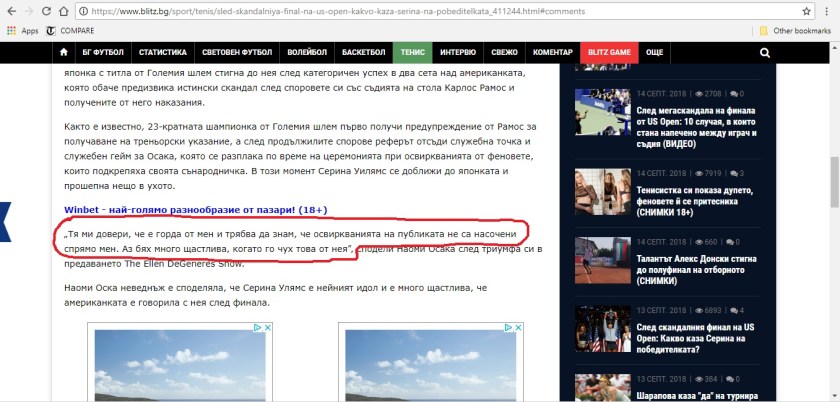Expand the ОЩЕ navigation menu
The width and height of the screenshot is (840, 402).
click(x=654, y=52)
